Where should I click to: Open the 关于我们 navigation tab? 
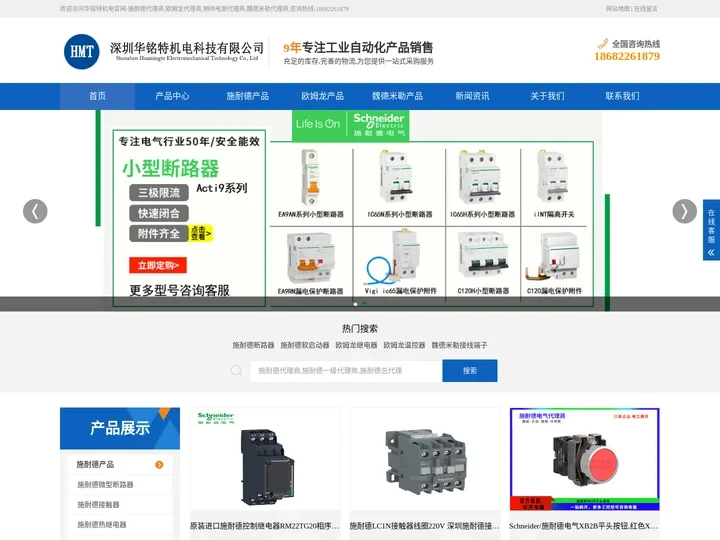click(x=547, y=96)
